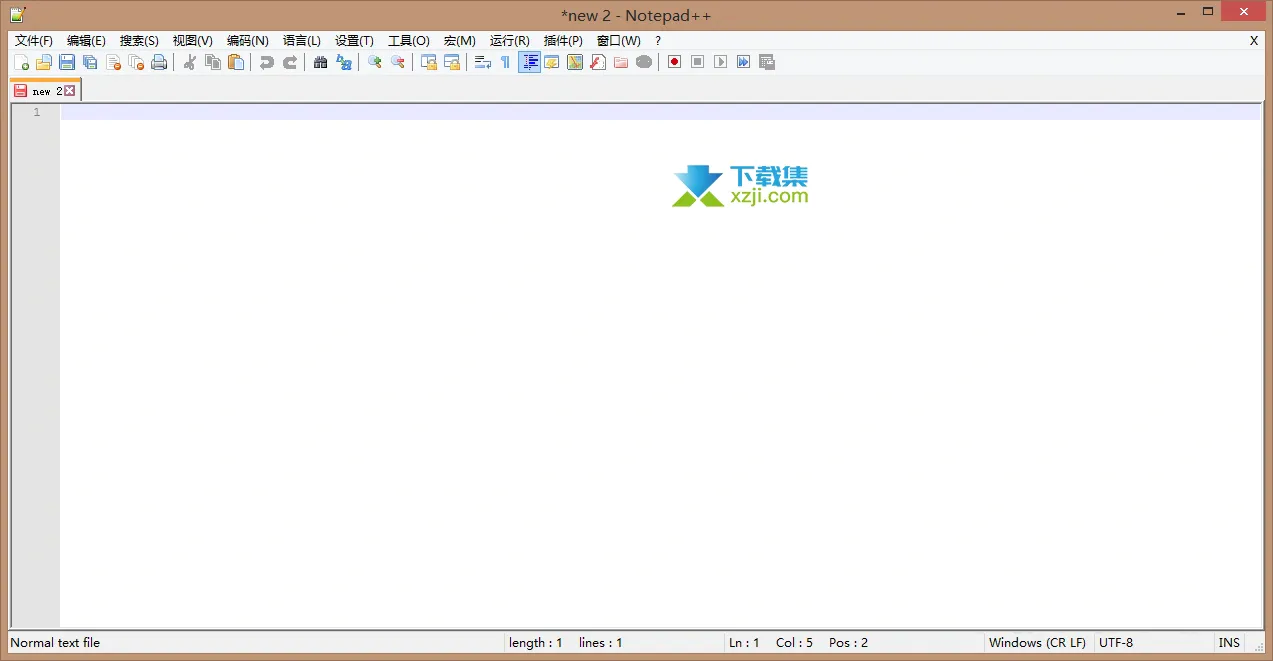
Task: Open the Find dialog
Action: point(320,62)
